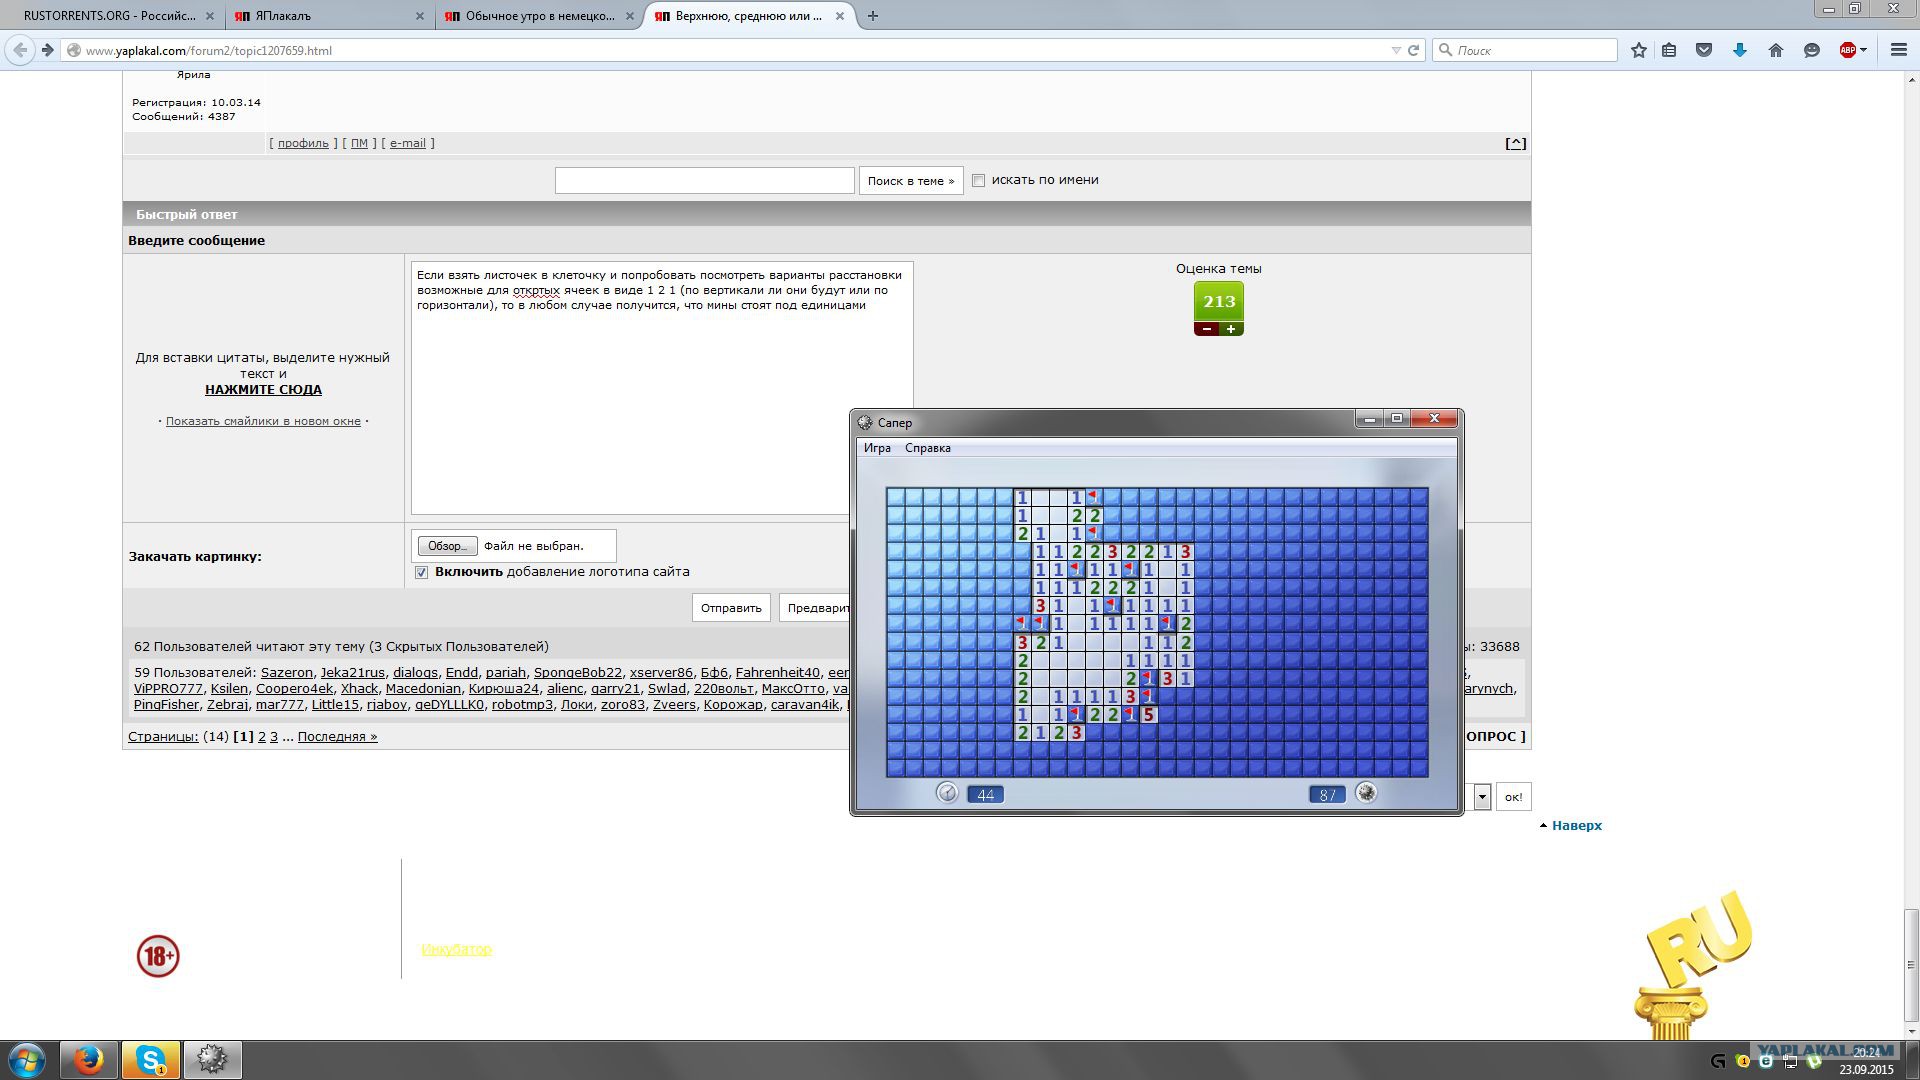Click the Minesweeper clock timer icon
Screen dimensions: 1920x1080
pos(947,793)
